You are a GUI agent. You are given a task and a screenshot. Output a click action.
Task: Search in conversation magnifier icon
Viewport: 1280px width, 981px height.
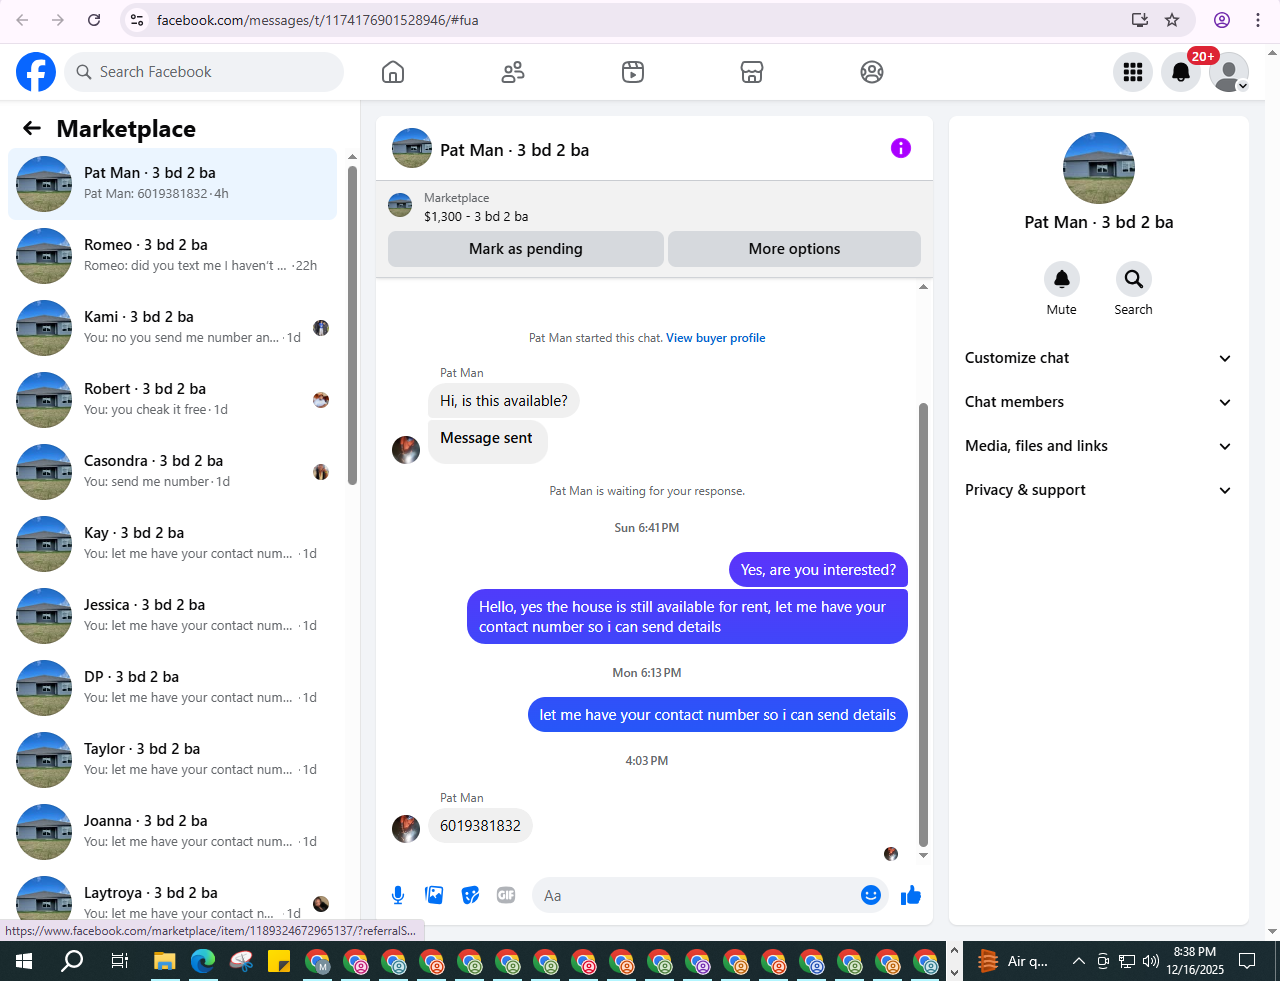coord(1133,279)
